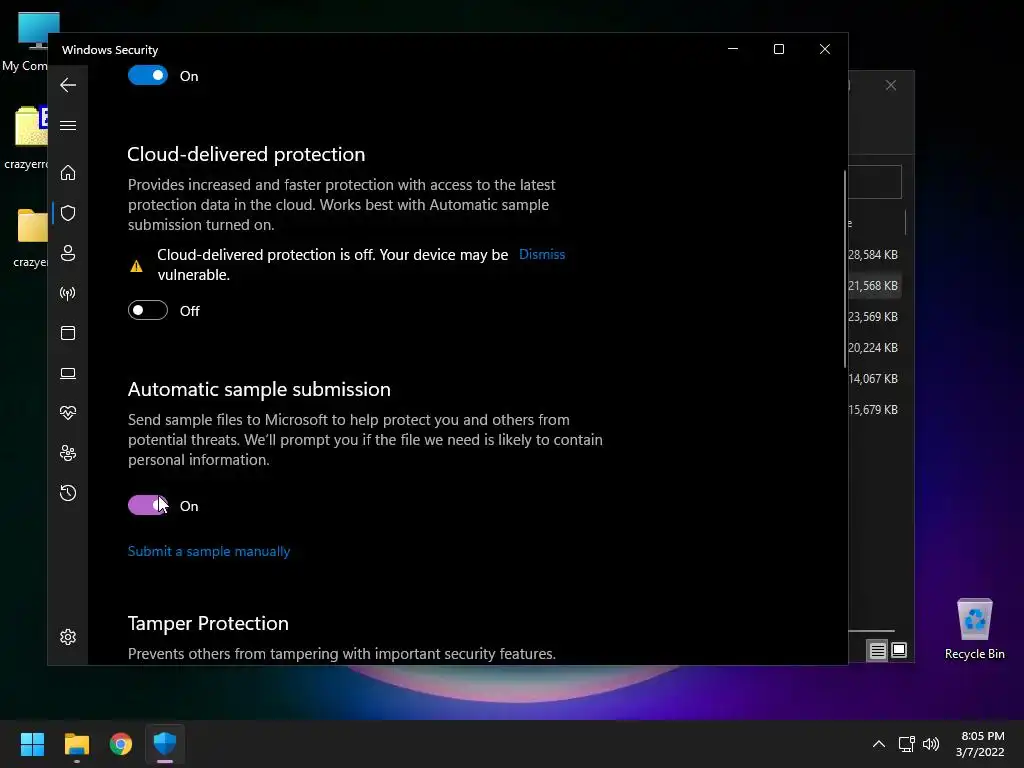This screenshot has height=768, width=1024.
Task: Click the Windows Security vertical scrollbar
Action: [x=845, y=269]
